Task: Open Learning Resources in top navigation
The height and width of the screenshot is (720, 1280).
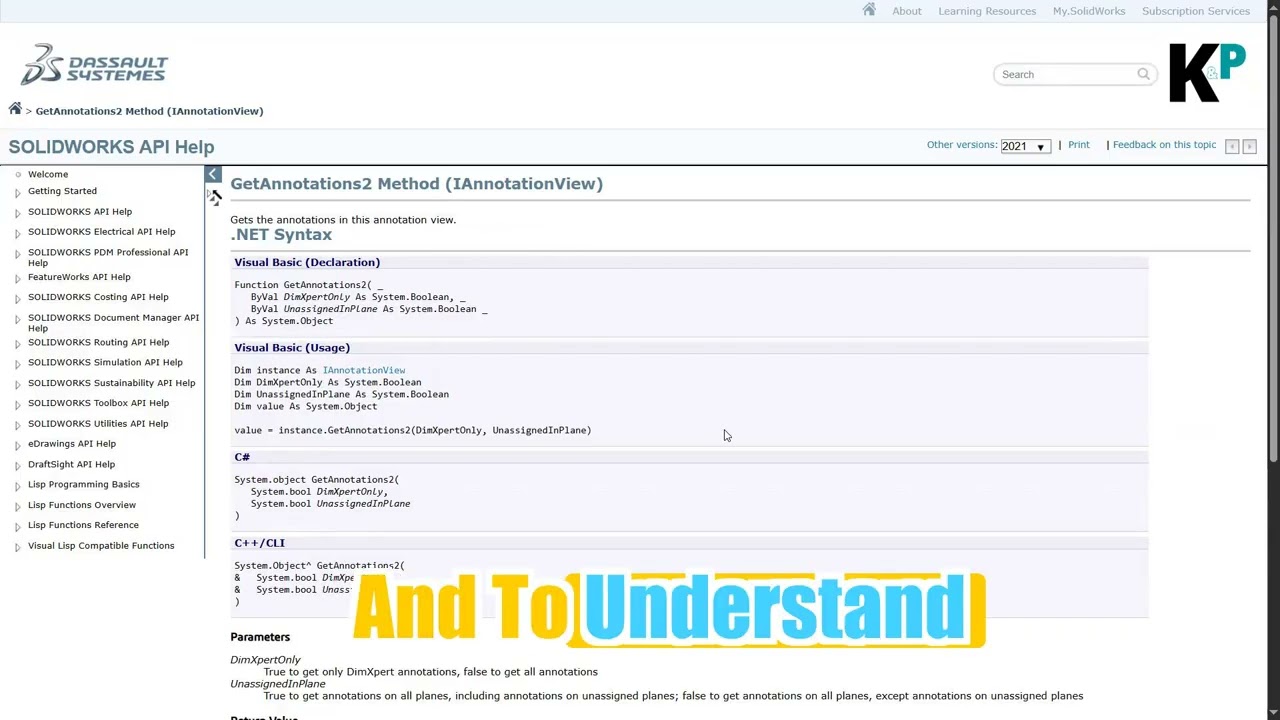Action: pyautogui.click(x=987, y=11)
